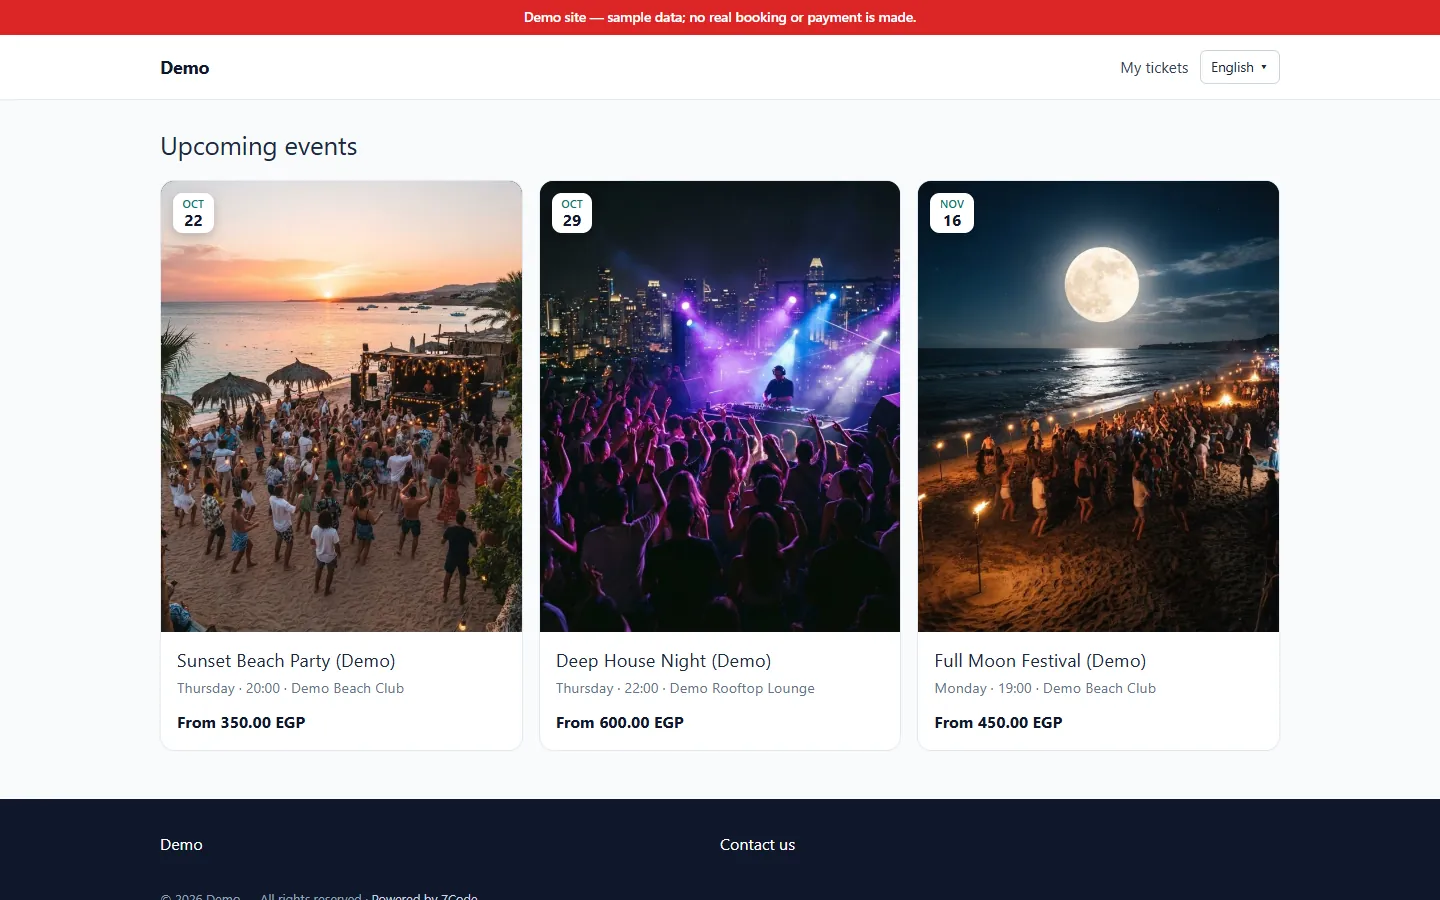Click From 350.00 EGP price
This screenshot has height=900, width=1440.
241,722
